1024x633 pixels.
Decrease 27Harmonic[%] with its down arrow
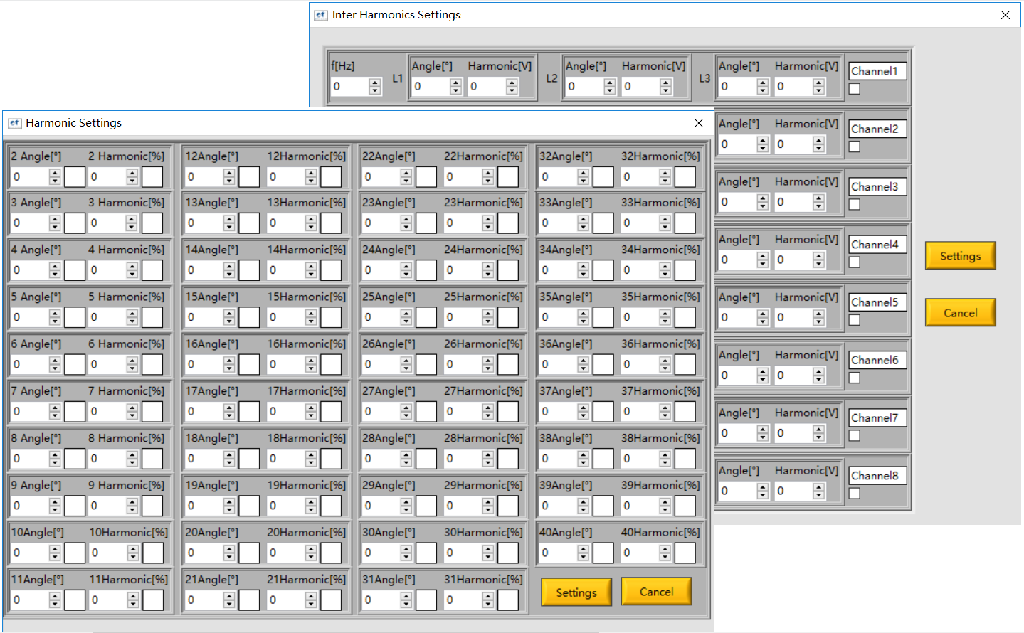click(x=488, y=415)
